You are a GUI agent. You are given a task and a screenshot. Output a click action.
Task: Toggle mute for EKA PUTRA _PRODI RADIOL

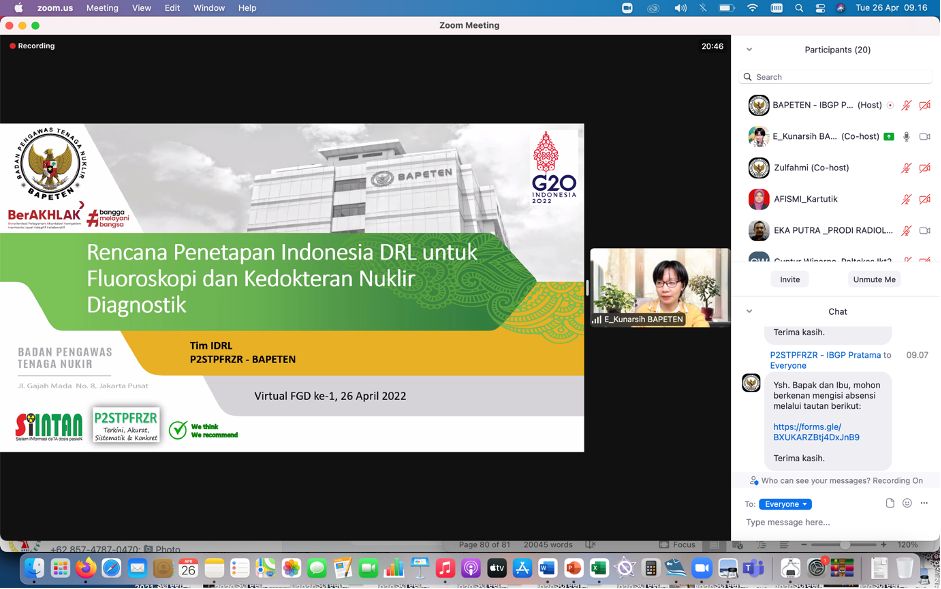906,230
